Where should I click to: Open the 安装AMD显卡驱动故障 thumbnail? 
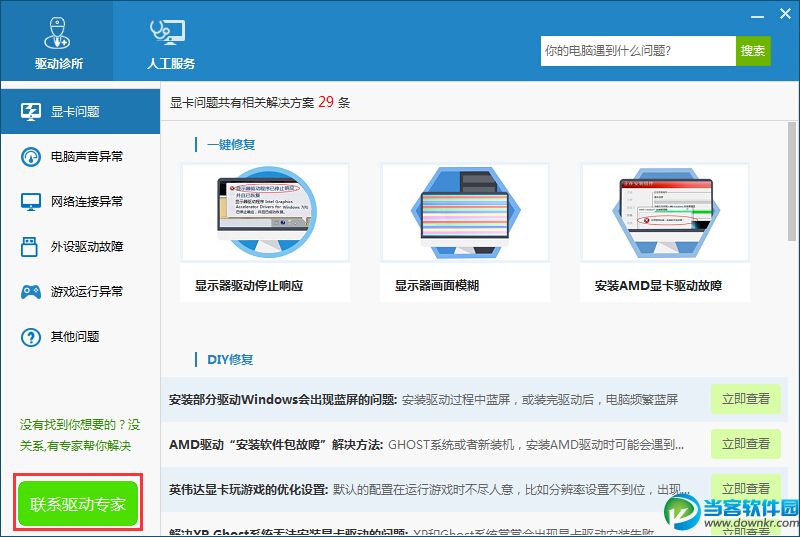point(665,212)
